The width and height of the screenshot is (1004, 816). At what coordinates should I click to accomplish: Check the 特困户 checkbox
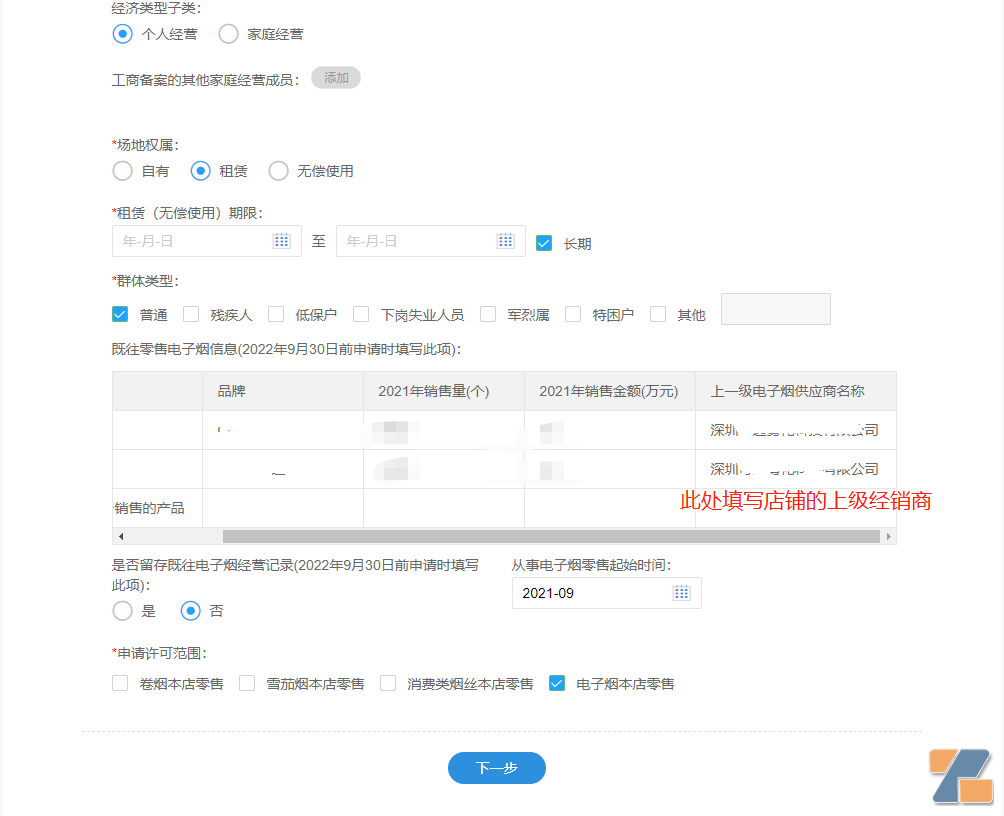coord(572,313)
